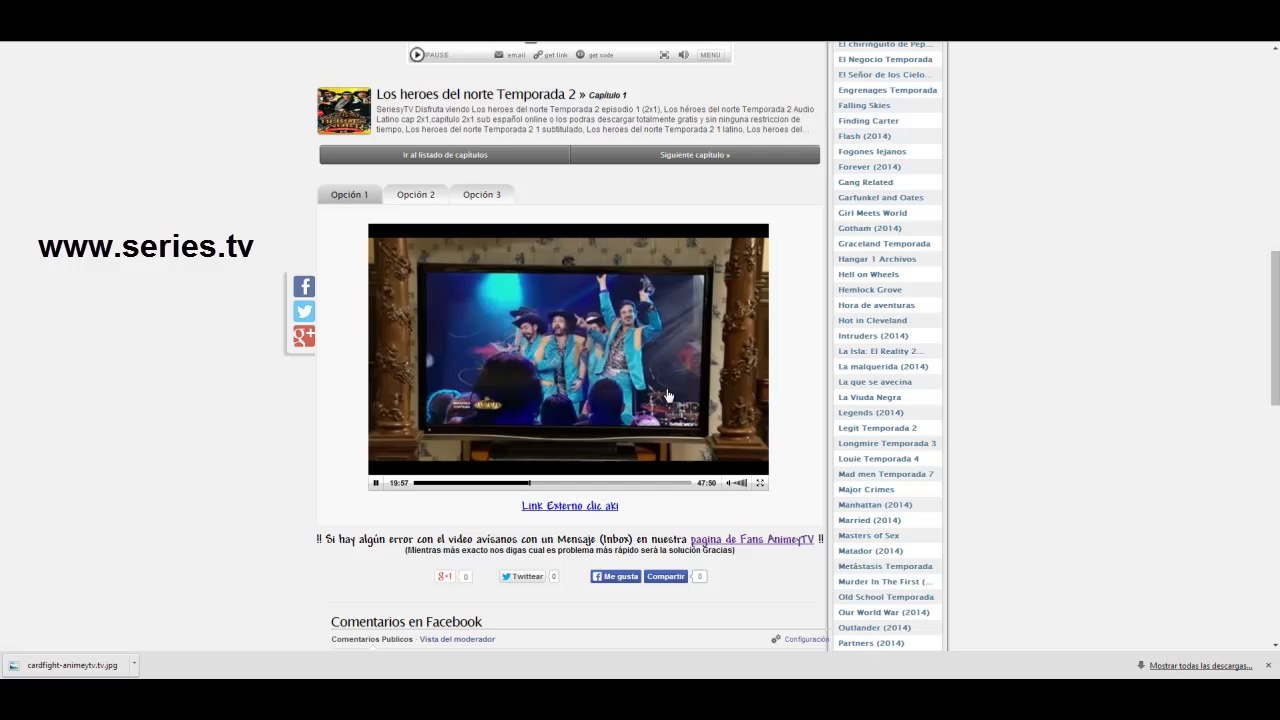This screenshot has width=1280, height=720.
Task: Mute the top player using the speaker icon
Action: [x=683, y=55]
